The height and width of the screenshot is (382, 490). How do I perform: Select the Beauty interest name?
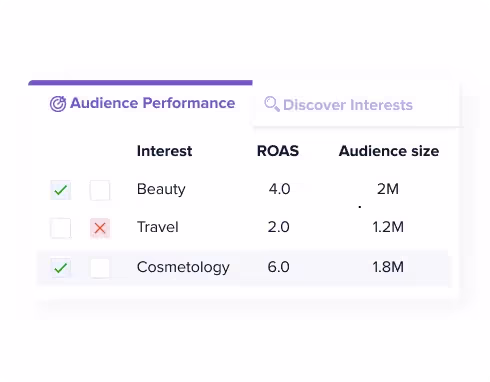pos(161,189)
